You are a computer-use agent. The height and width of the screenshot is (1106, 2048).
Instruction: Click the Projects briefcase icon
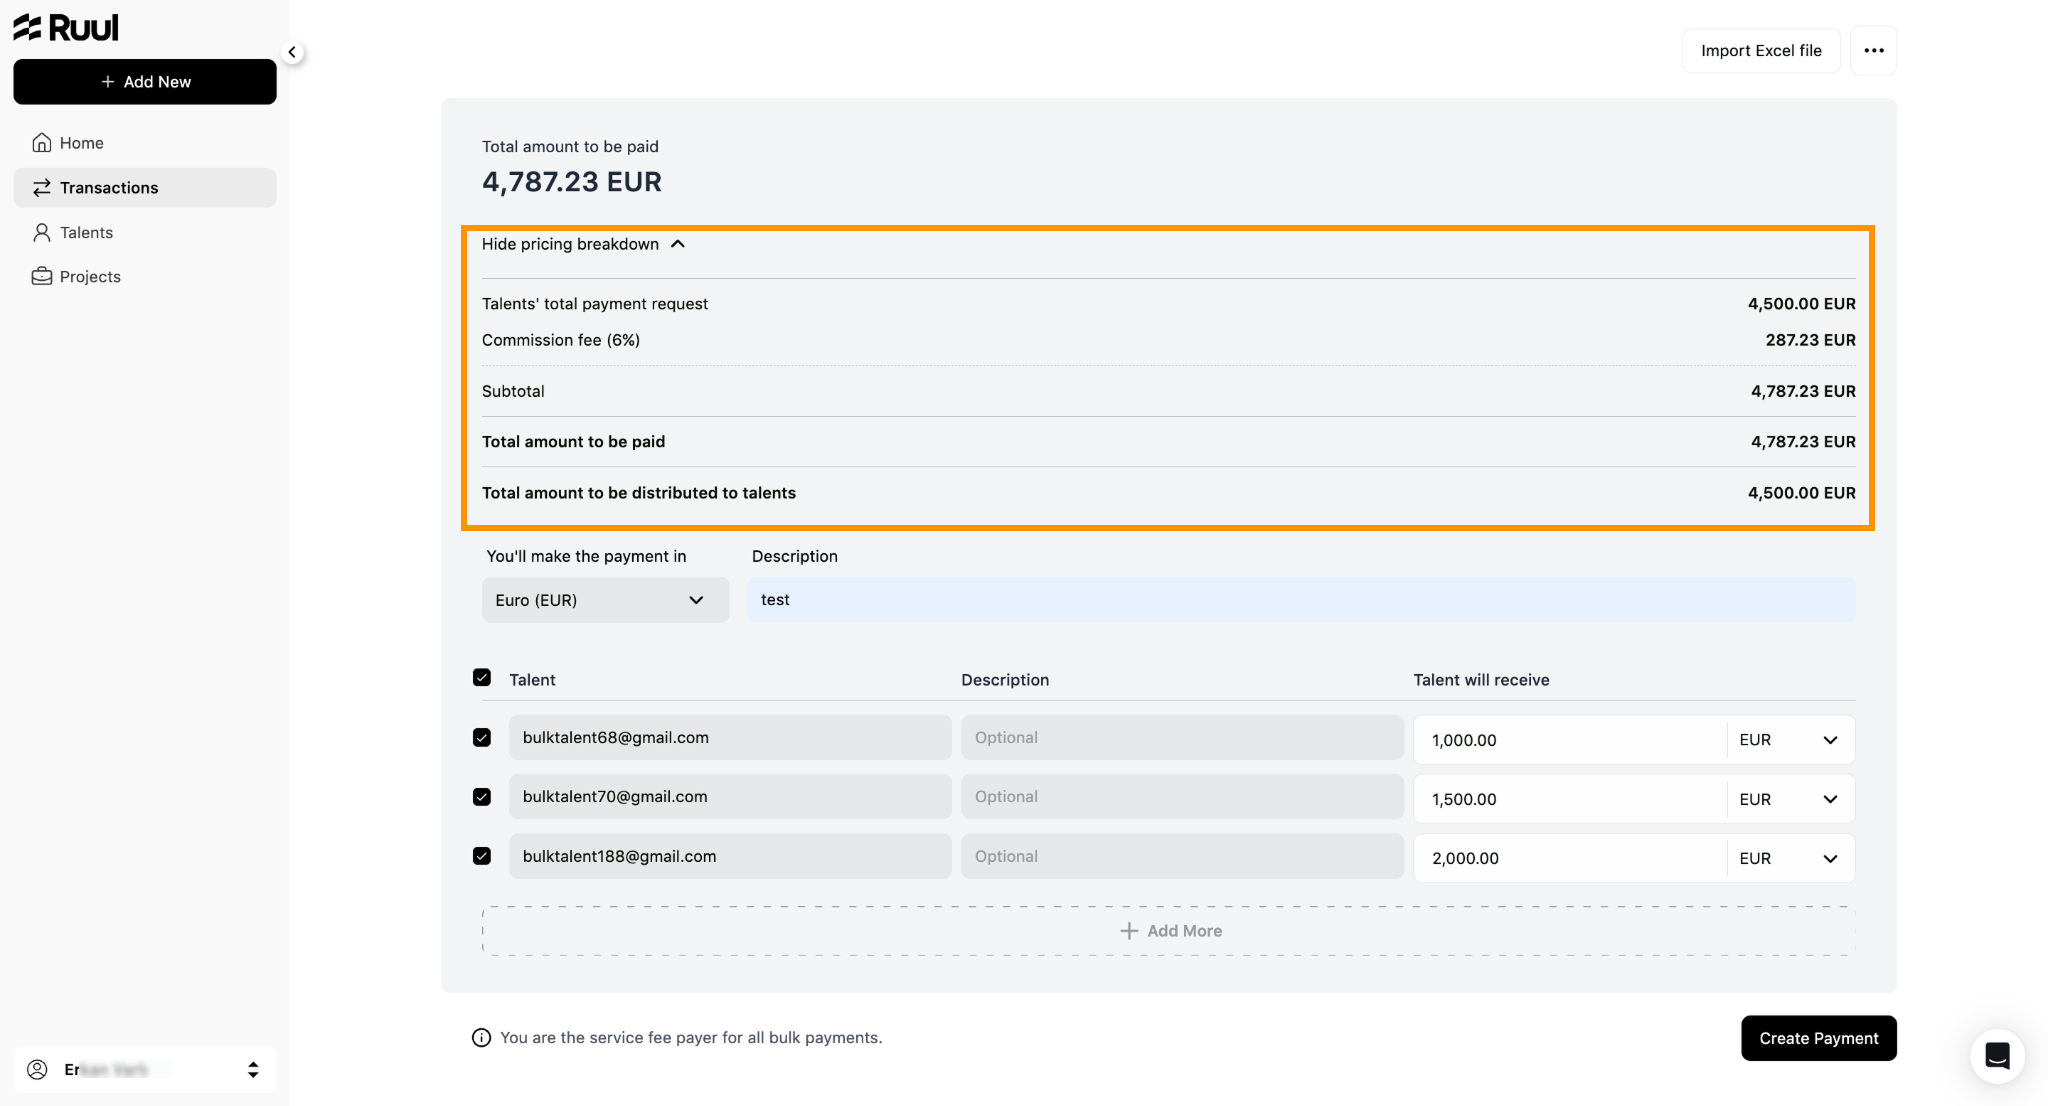[42, 277]
